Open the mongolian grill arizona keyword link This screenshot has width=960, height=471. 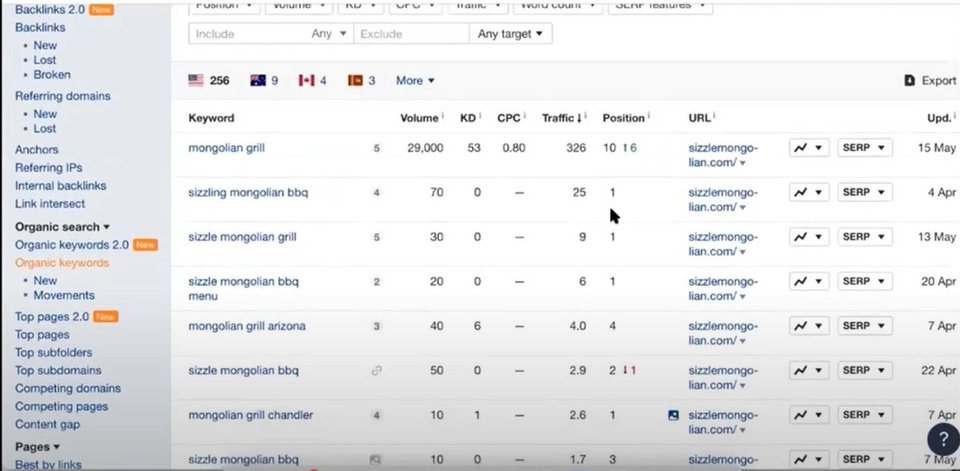[x=247, y=326]
